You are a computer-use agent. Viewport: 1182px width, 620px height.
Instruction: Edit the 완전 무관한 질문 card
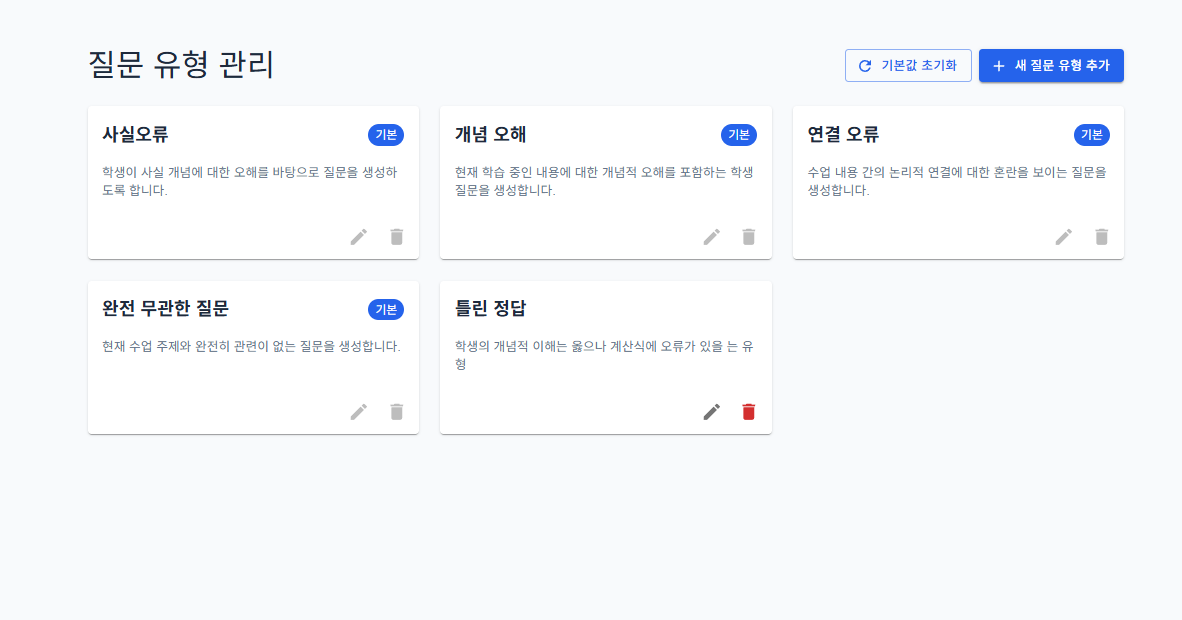point(359,412)
